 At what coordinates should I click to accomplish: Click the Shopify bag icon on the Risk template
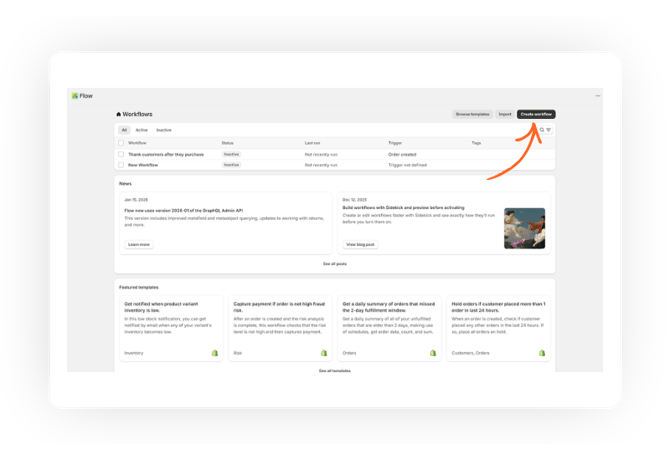coord(323,353)
